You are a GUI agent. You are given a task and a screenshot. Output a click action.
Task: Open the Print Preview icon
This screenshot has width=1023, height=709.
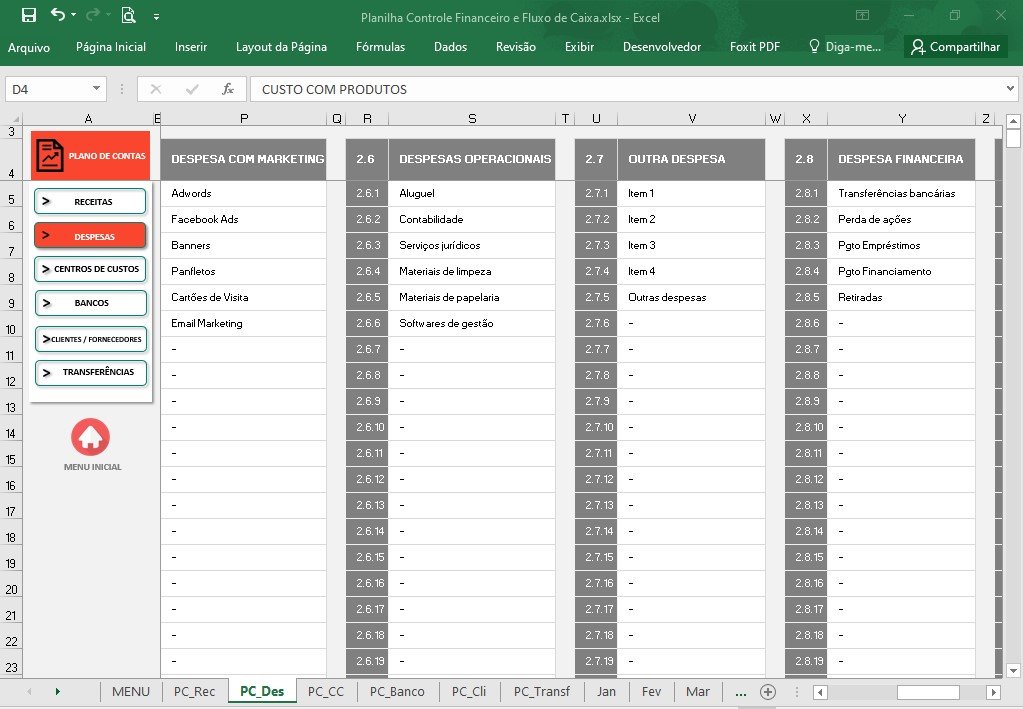[x=129, y=15]
